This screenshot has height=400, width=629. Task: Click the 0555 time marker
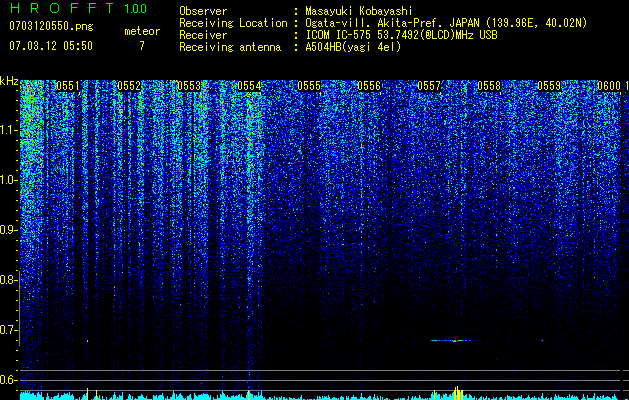309,86
